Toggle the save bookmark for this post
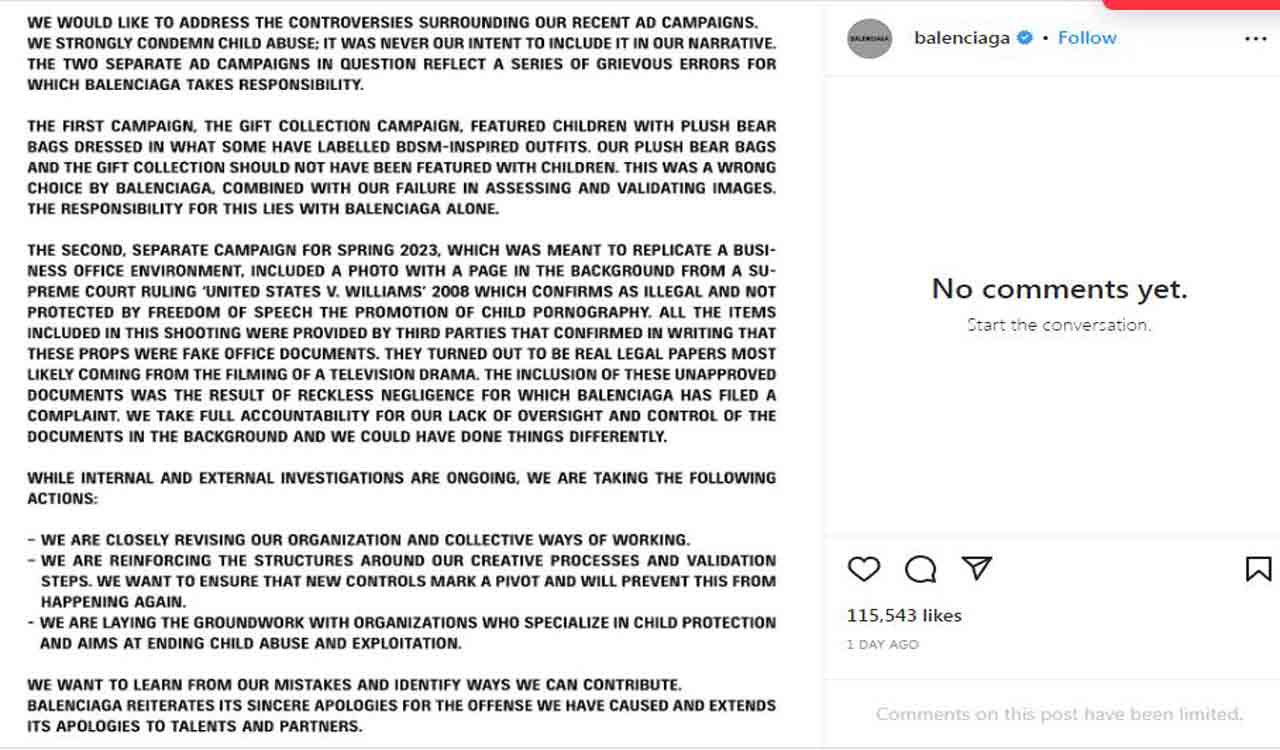 click(x=1256, y=568)
